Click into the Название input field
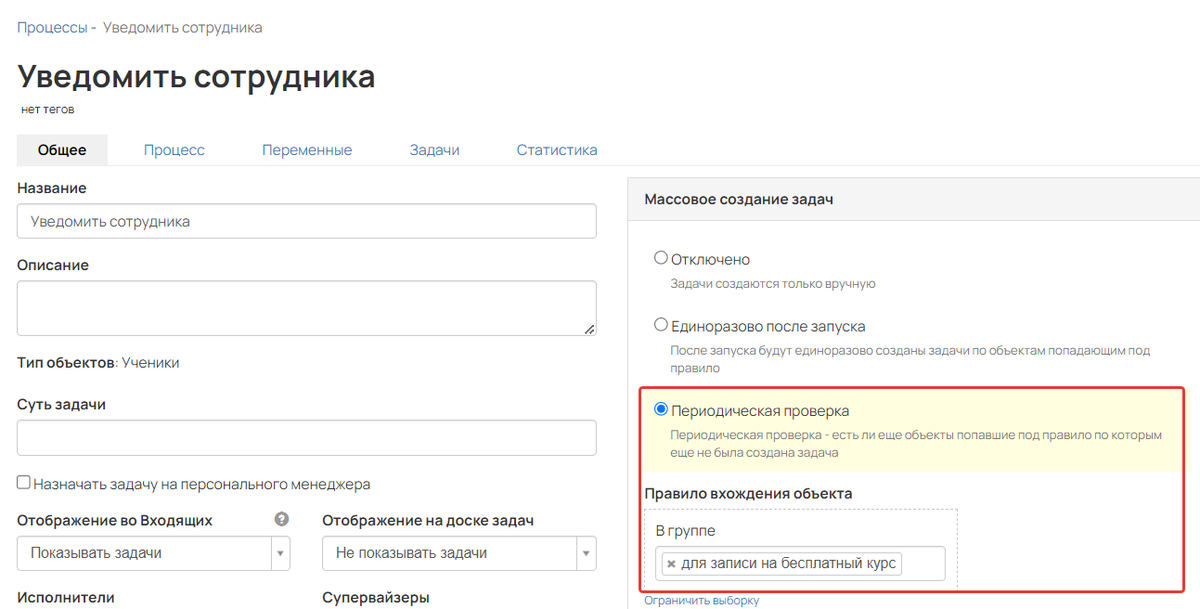Image resolution: width=1200 pixels, height=609 pixels. click(x=306, y=221)
